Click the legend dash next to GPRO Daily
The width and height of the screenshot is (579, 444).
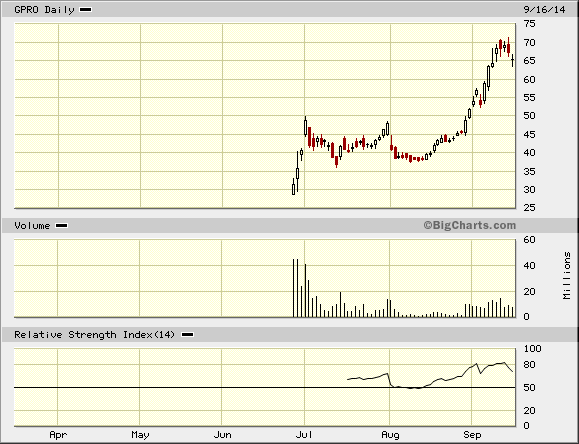pyautogui.click(x=86, y=10)
